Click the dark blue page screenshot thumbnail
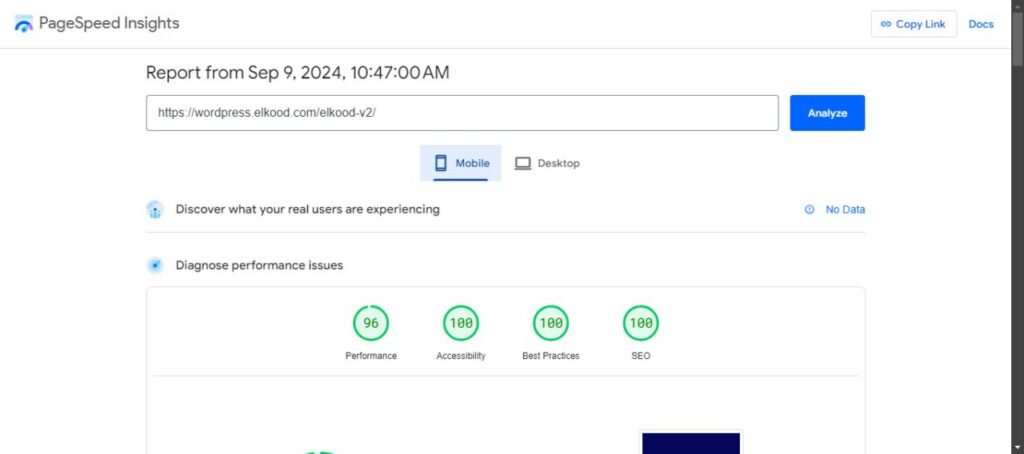Image resolution: width=1024 pixels, height=454 pixels. 691,443
